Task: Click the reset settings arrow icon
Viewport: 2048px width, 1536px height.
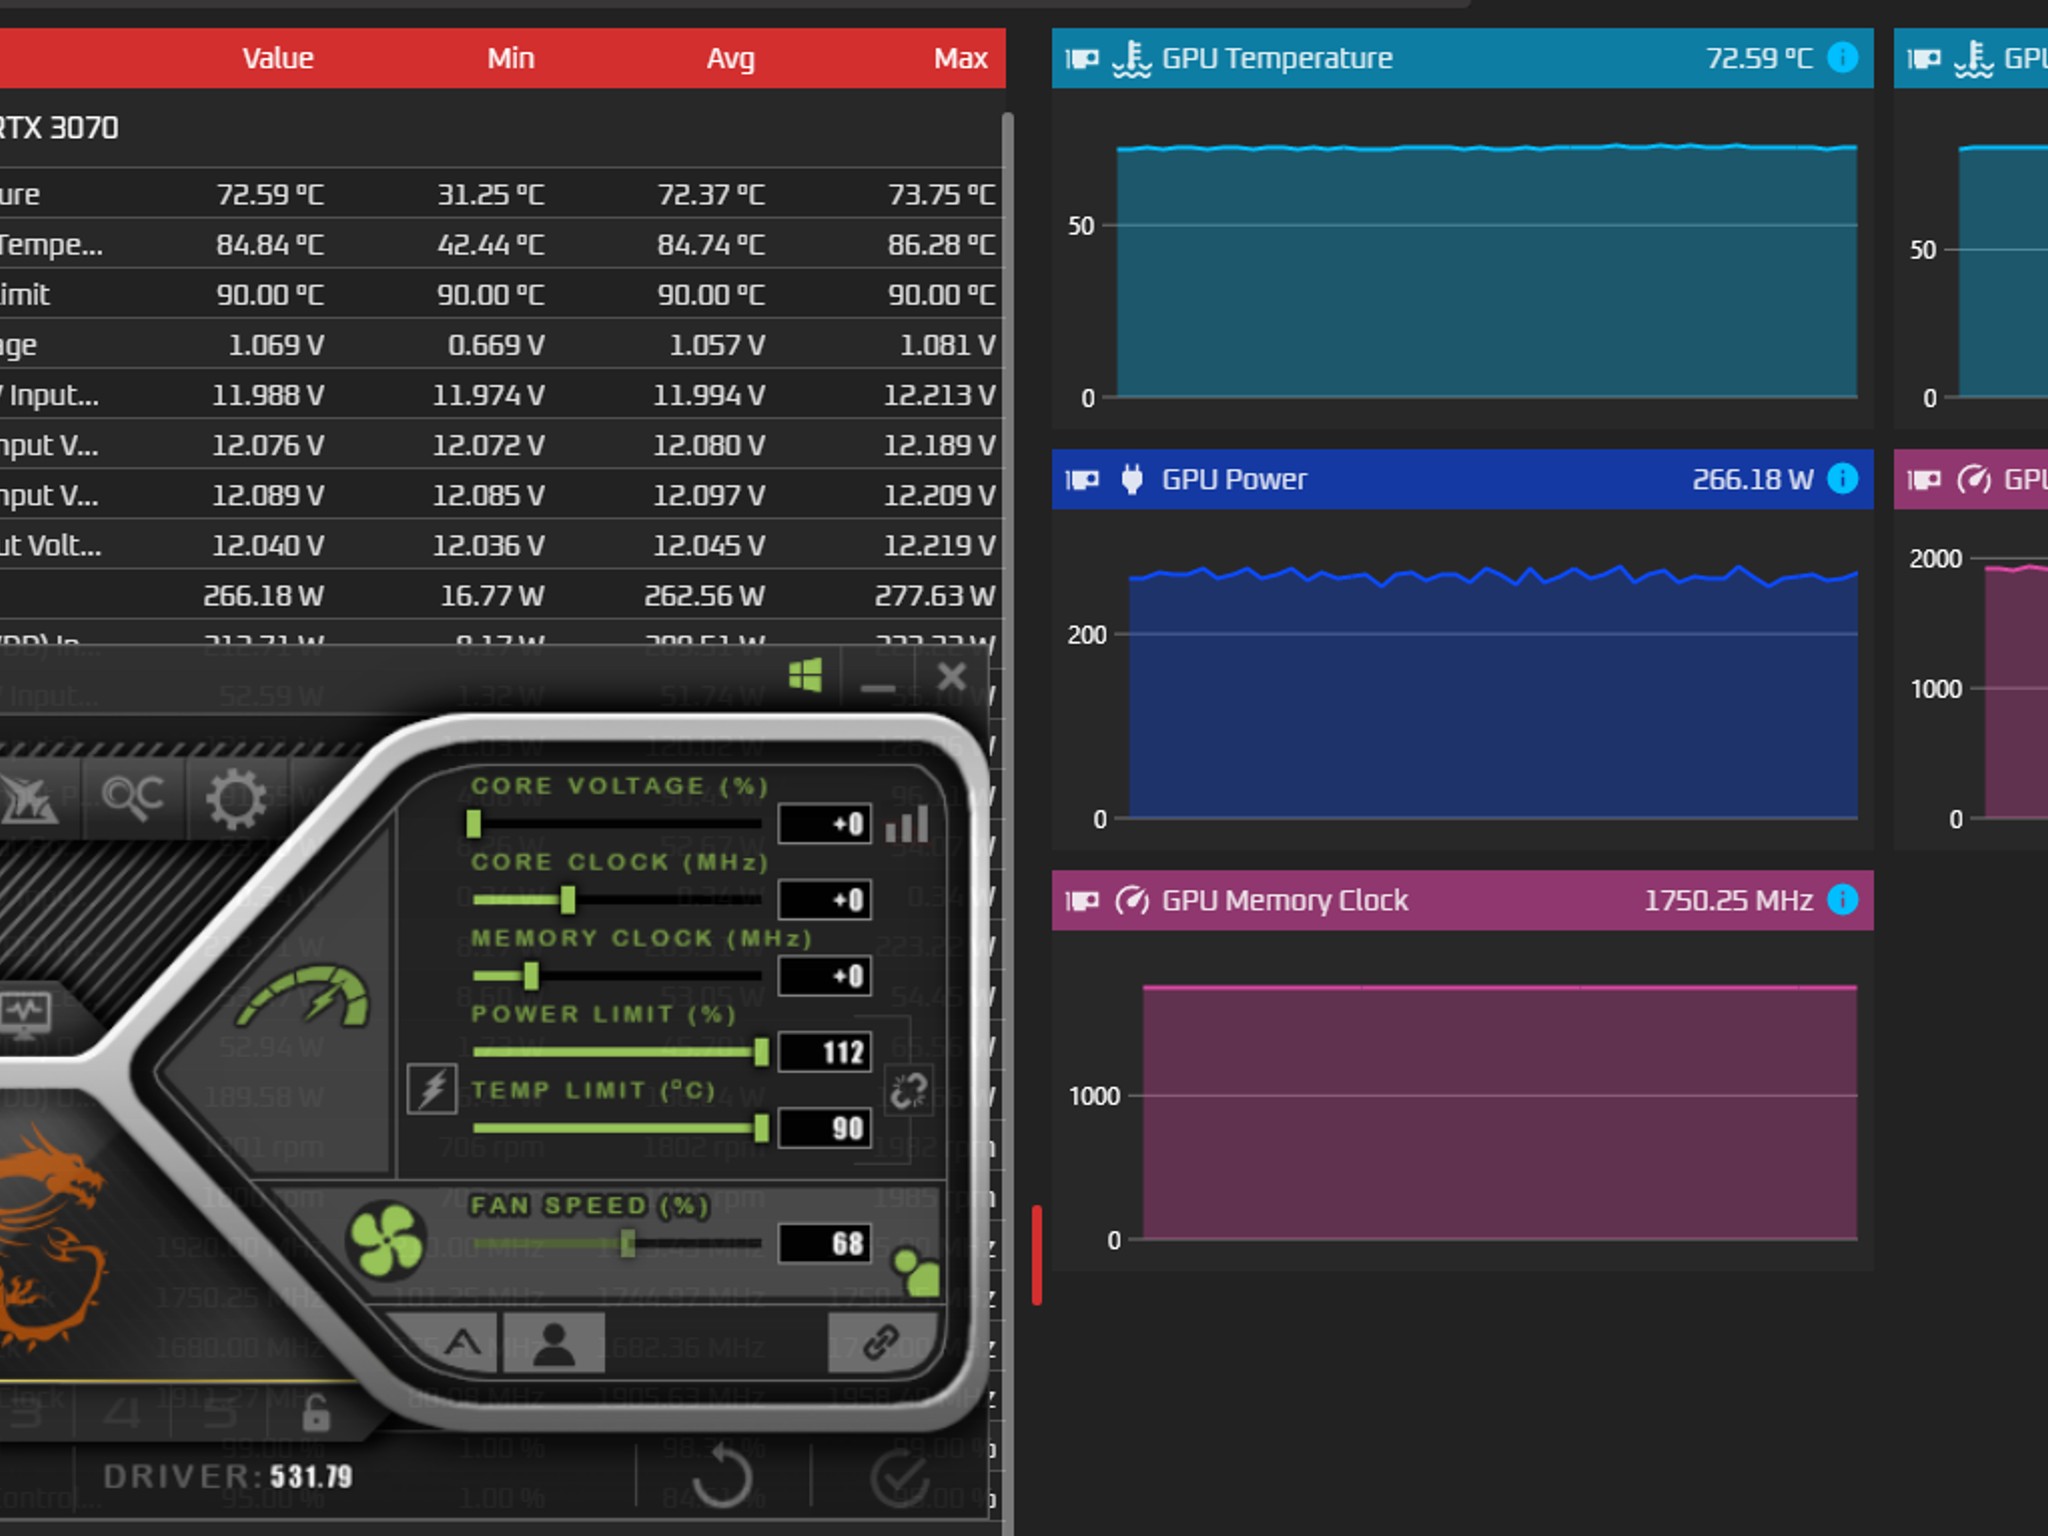Action: pyautogui.click(x=722, y=1476)
